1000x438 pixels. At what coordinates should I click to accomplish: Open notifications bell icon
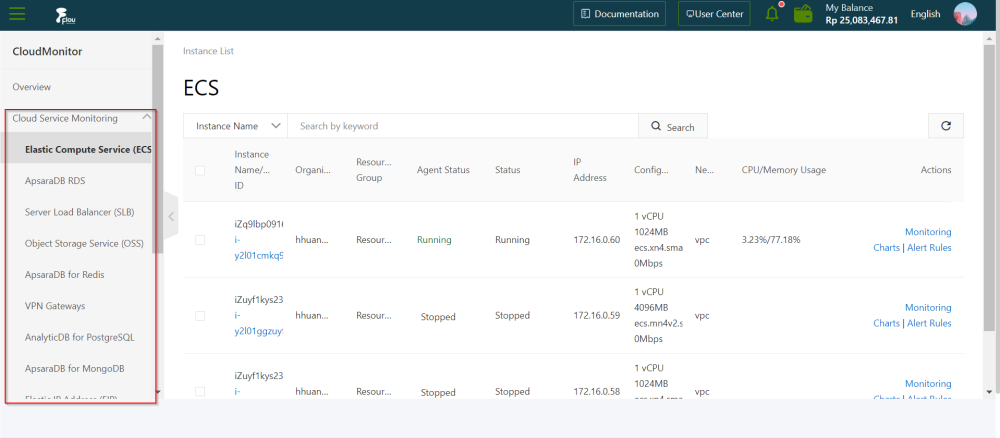(x=772, y=14)
